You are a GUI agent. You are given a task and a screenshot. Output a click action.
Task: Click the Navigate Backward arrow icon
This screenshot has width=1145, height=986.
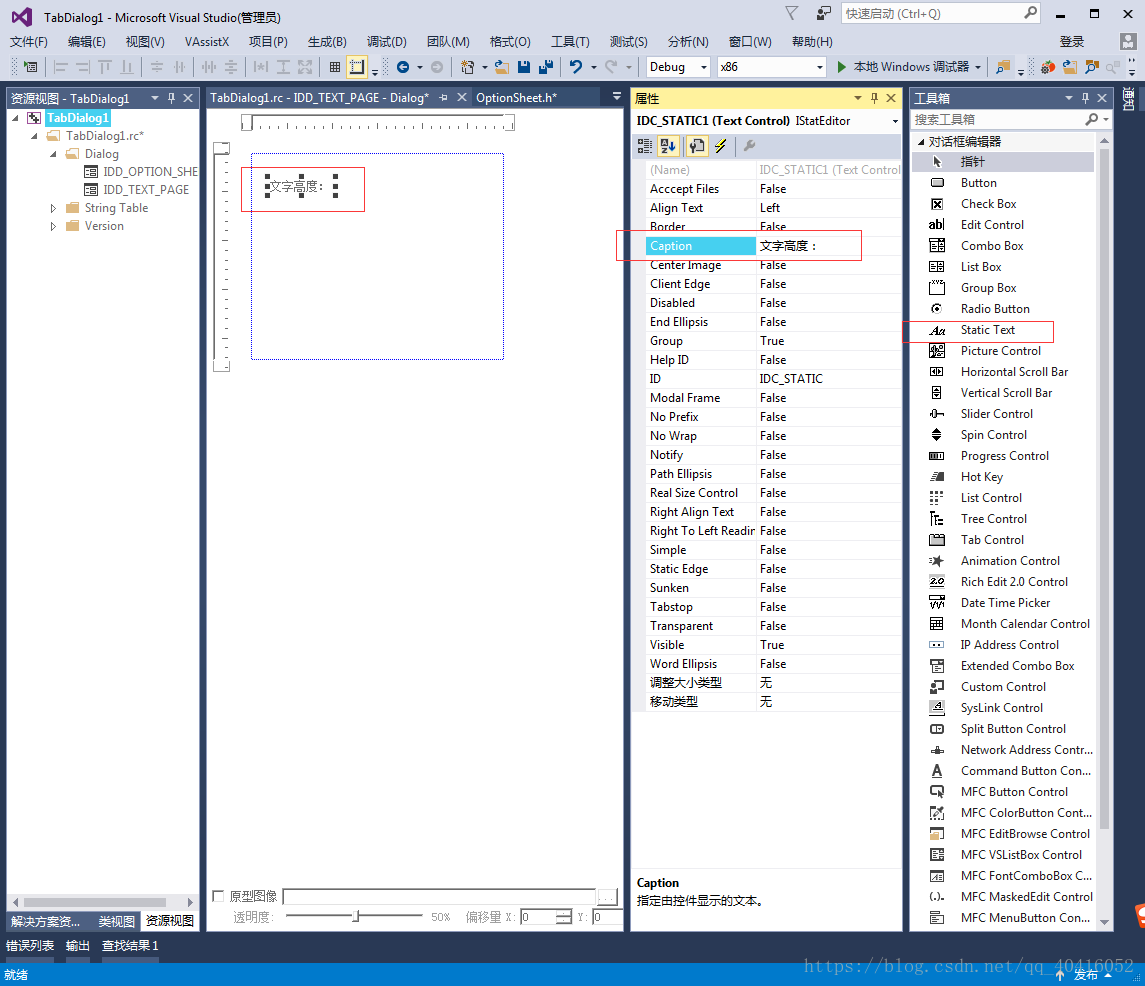click(402, 67)
